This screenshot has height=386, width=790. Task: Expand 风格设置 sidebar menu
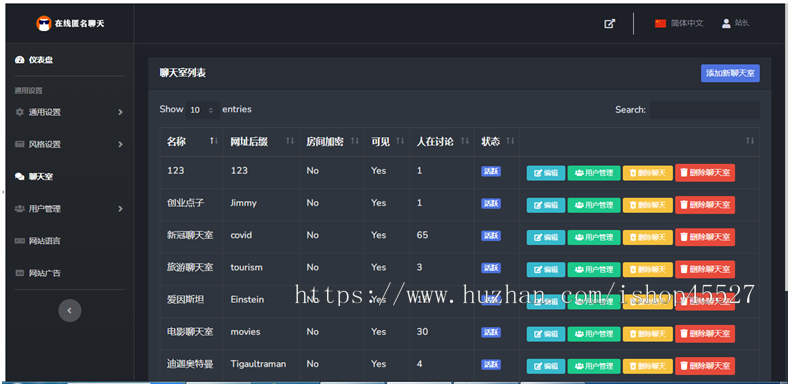pos(69,144)
